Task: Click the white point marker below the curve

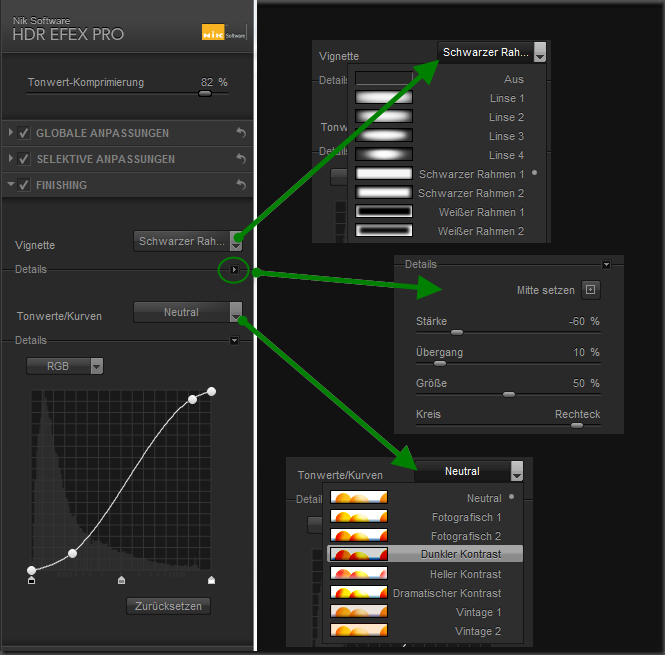Action: click(211, 580)
